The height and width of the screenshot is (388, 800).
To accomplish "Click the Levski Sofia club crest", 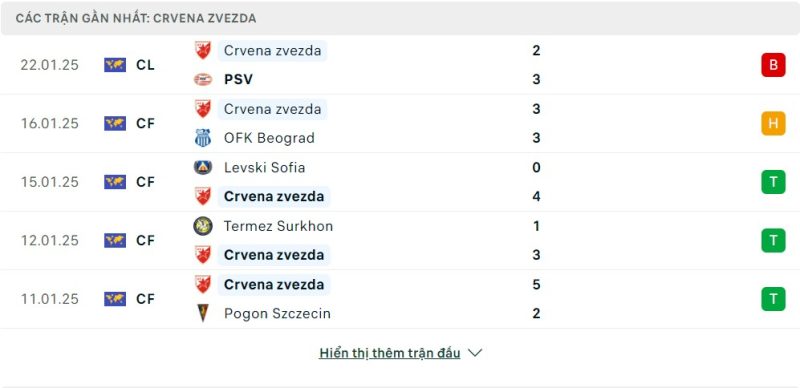I will [x=203, y=167].
